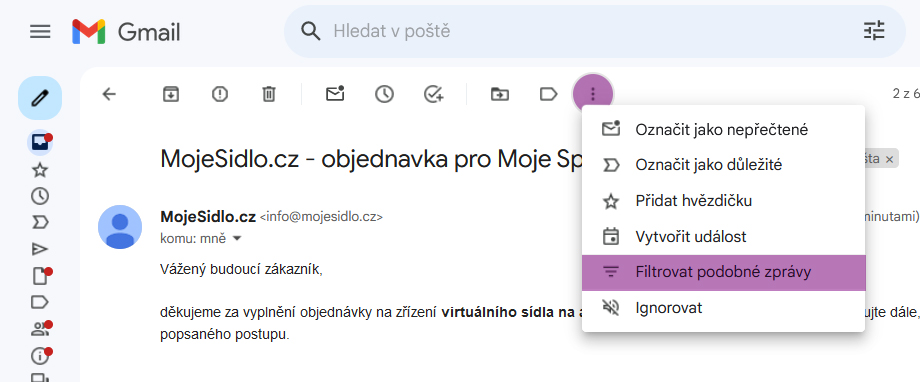The width and height of the screenshot is (920, 382).
Task: Move email to folder icon
Action: click(x=500, y=94)
